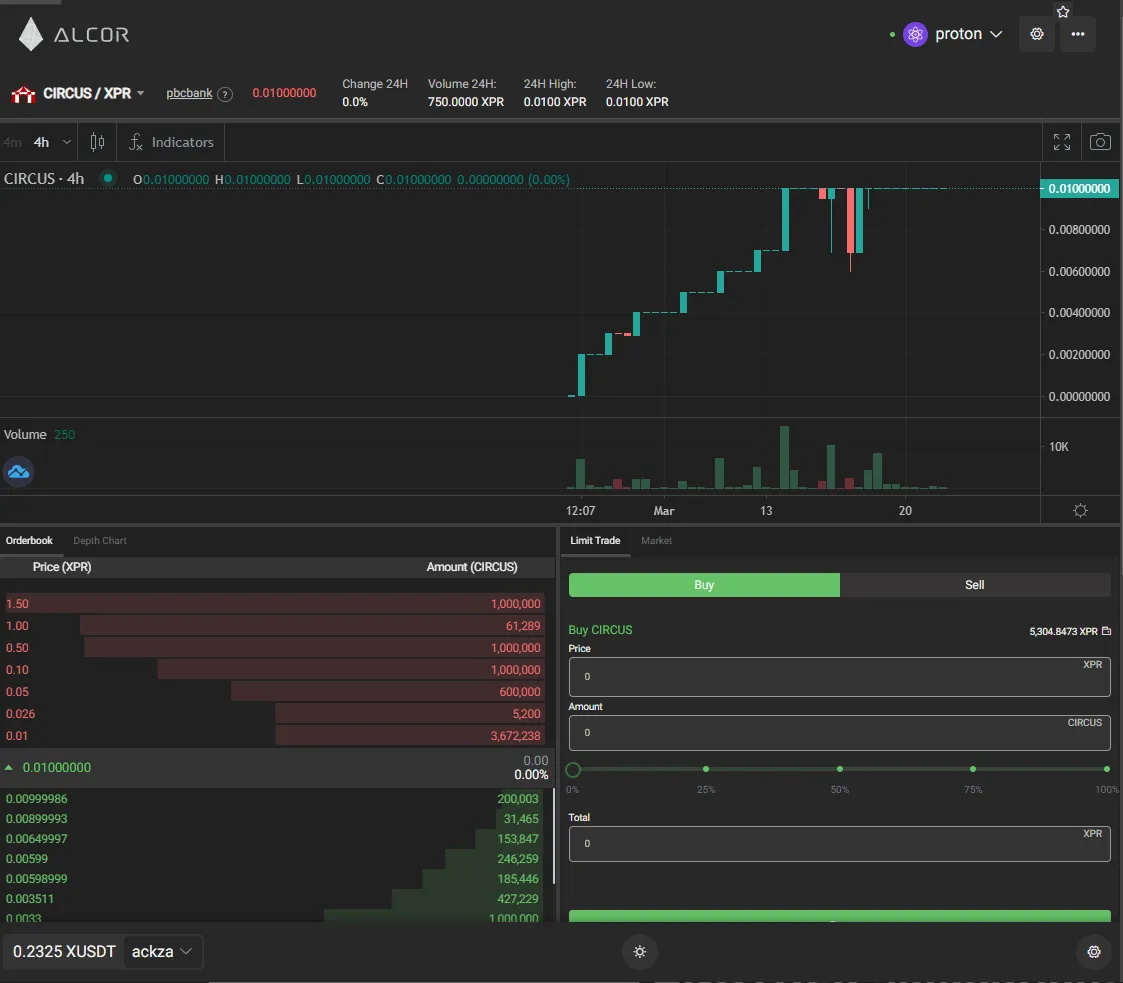Expand the CIRCUS / XPR pair selector
1123x983 pixels.
coord(140,93)
